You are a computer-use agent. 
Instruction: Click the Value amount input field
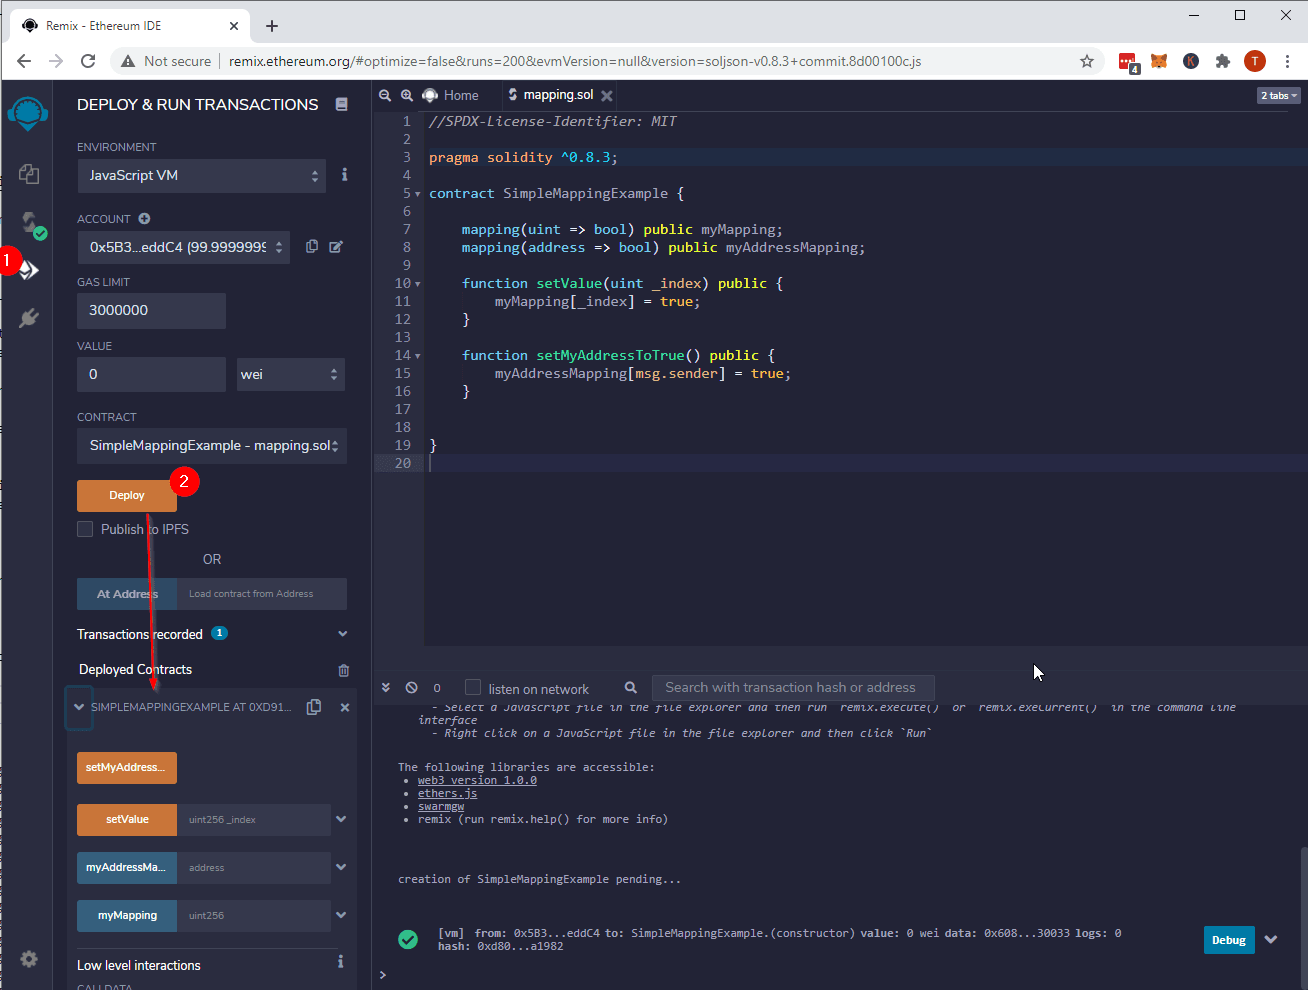pos(151,375)
